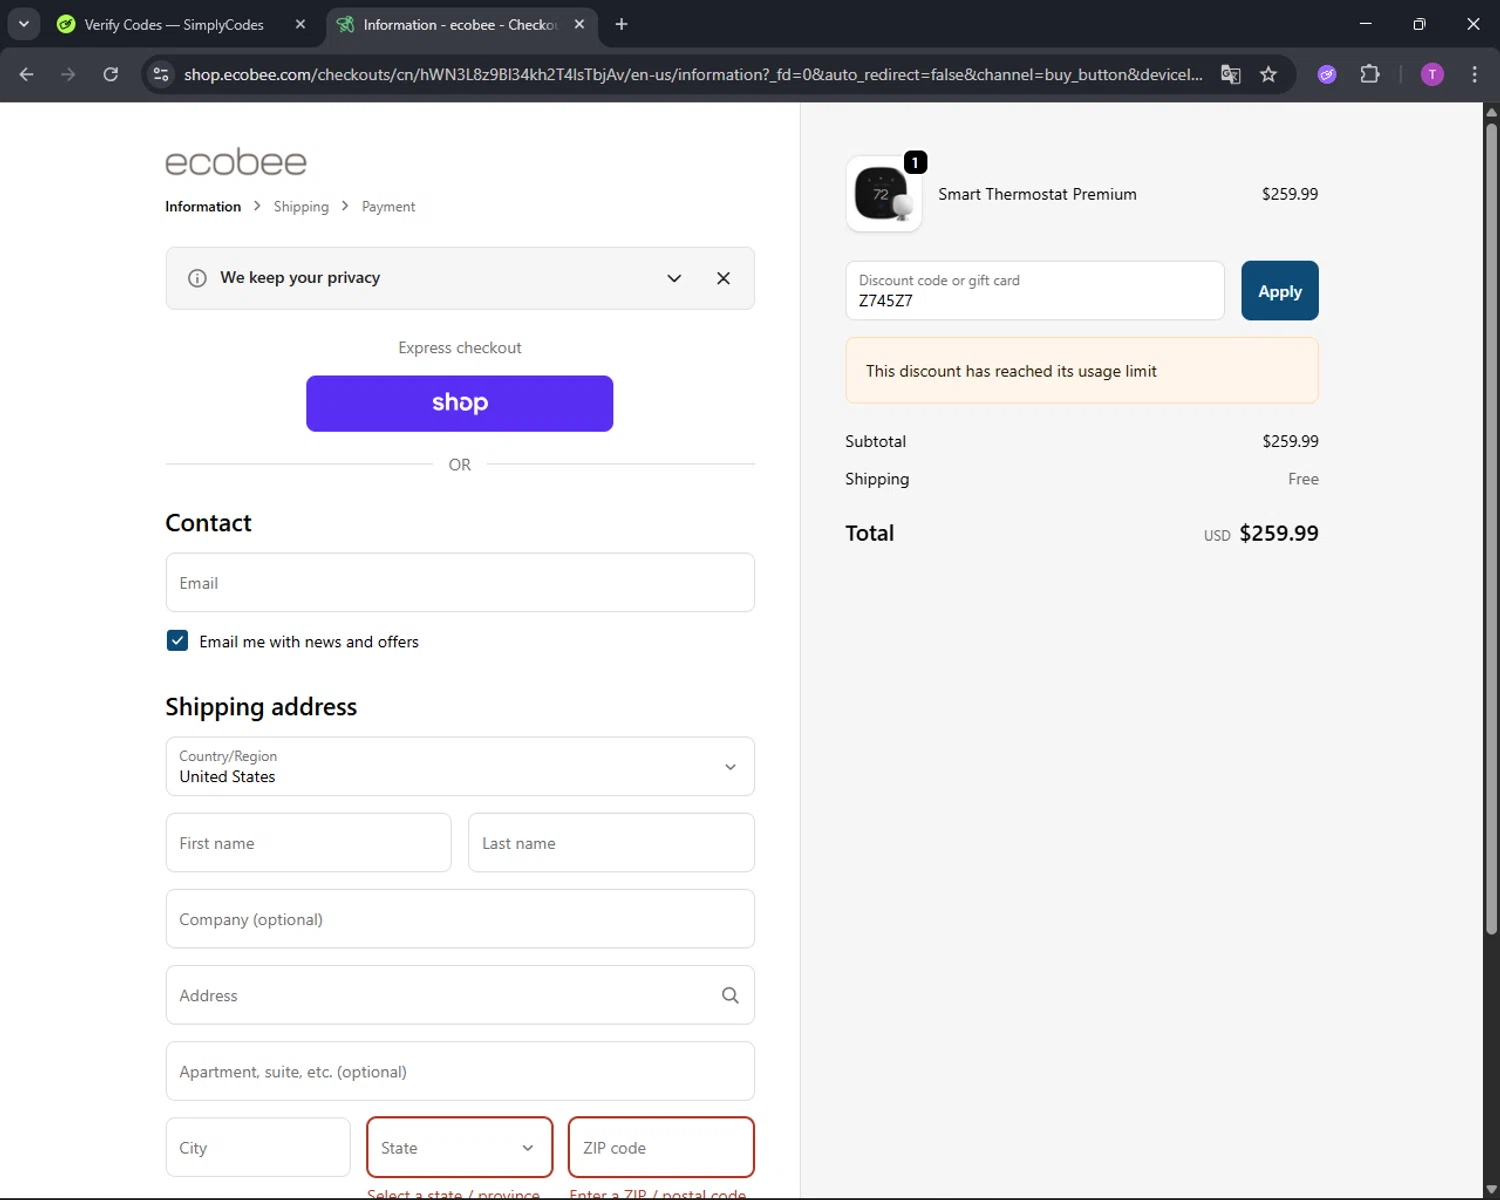1500x1200 pixels.
Task: Click the Smart Thermostat Premium thumbnail
Action: (x=883, y=194)
